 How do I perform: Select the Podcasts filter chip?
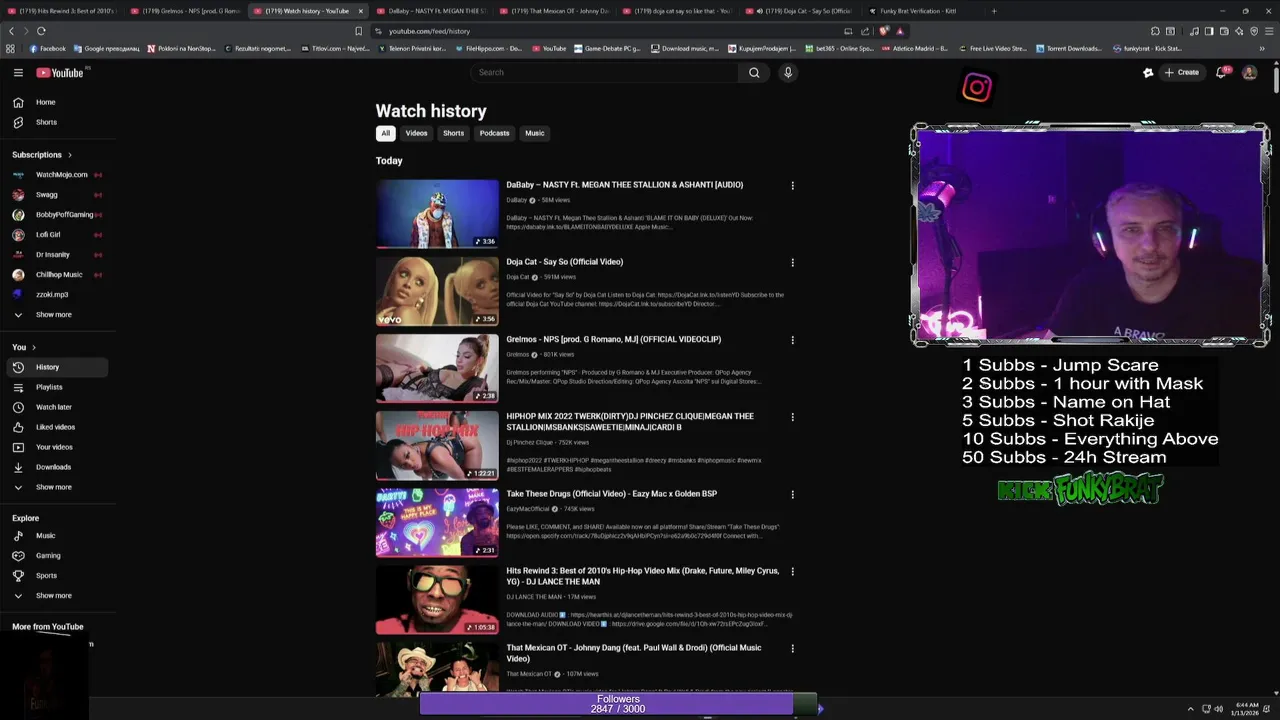tap(494, 133)
